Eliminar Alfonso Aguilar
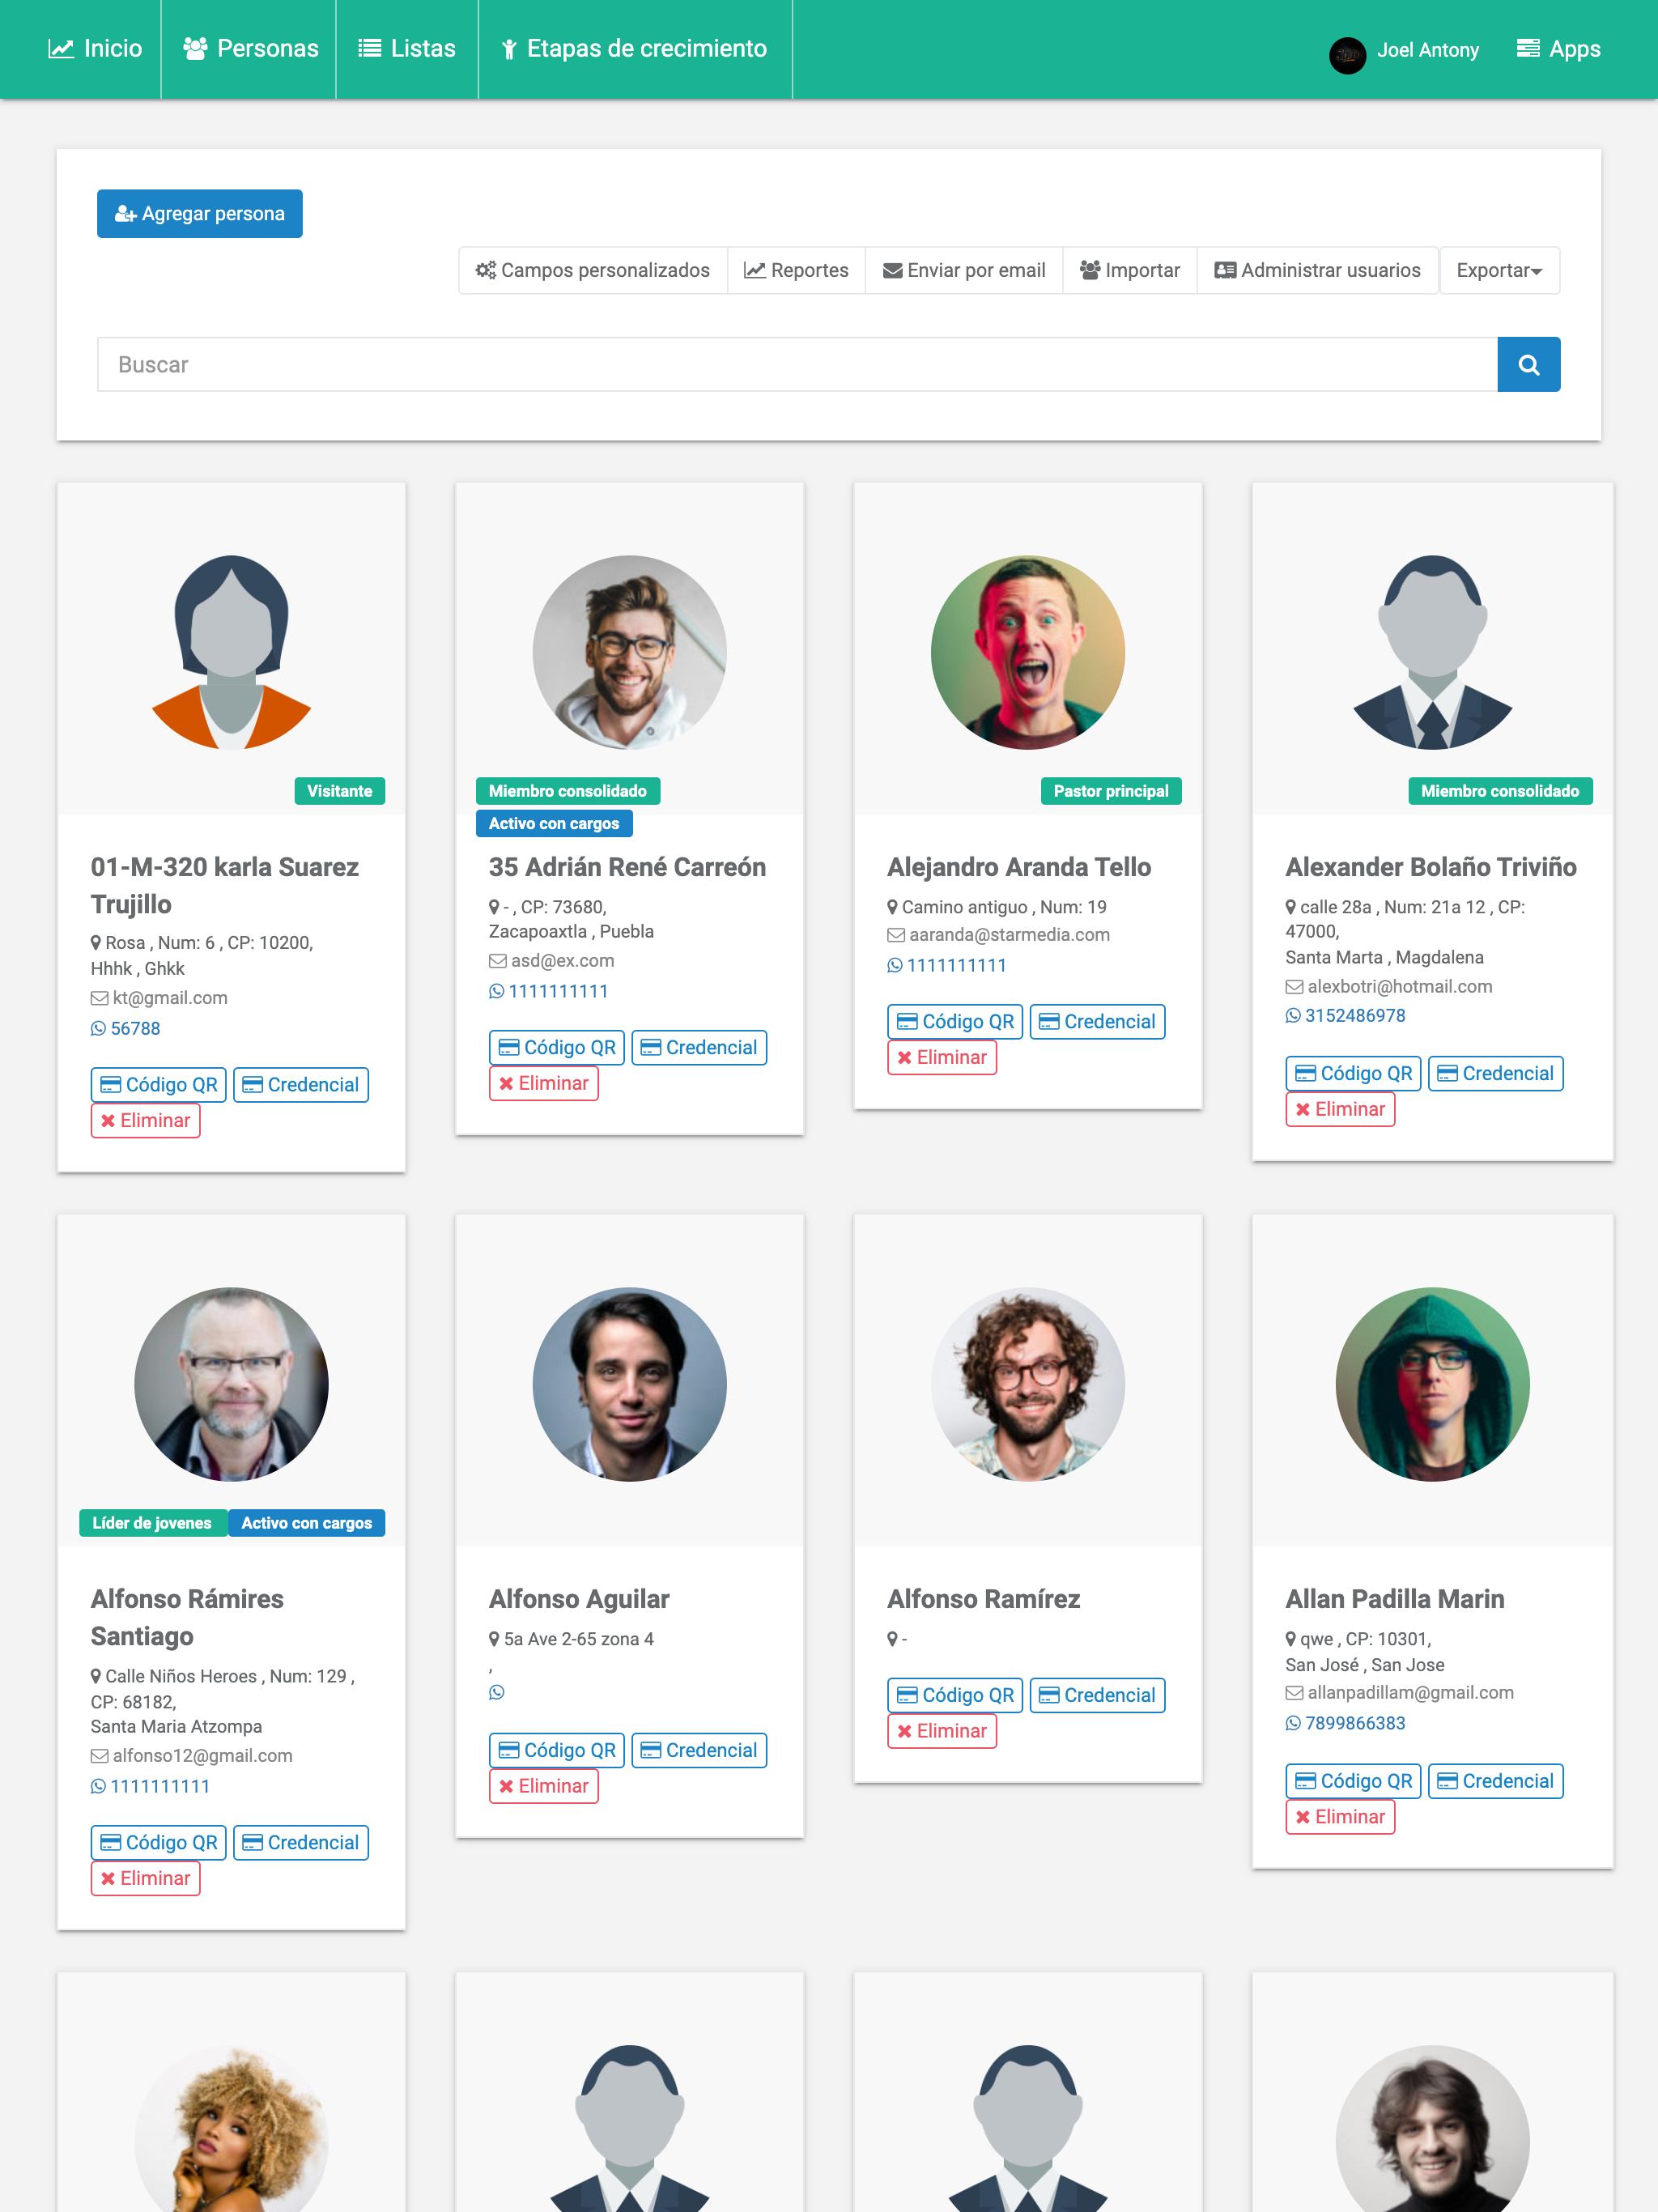 [x=544, y=1786]
